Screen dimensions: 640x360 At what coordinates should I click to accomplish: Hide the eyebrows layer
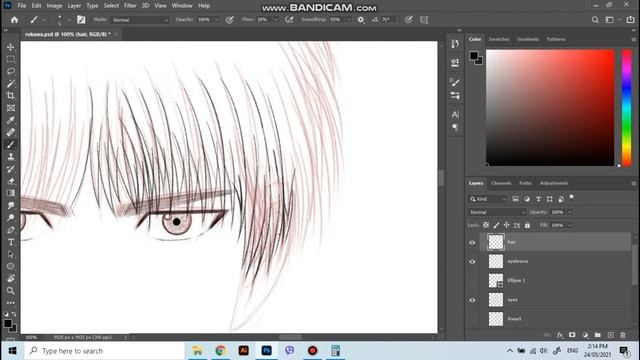472,262
